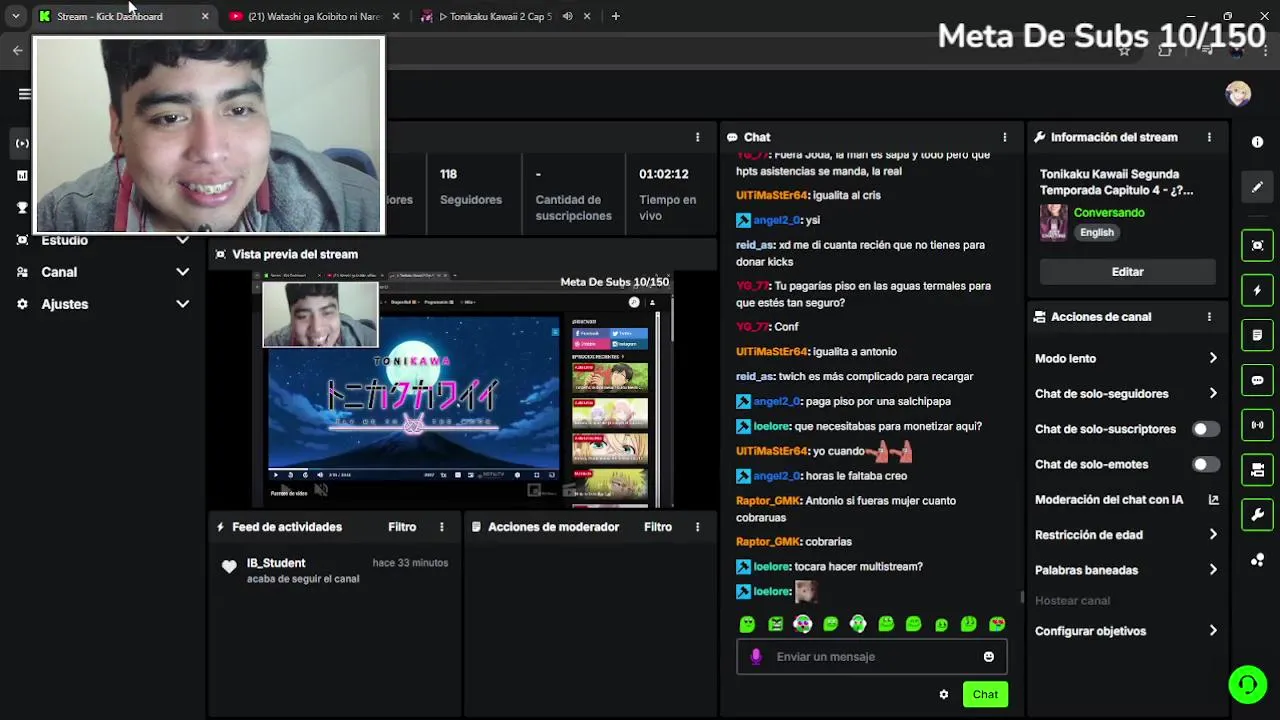Open the emoji picker in message box
Viewport: 1280px width, 720px height.
pyautogui.click(x=989, y=657)
